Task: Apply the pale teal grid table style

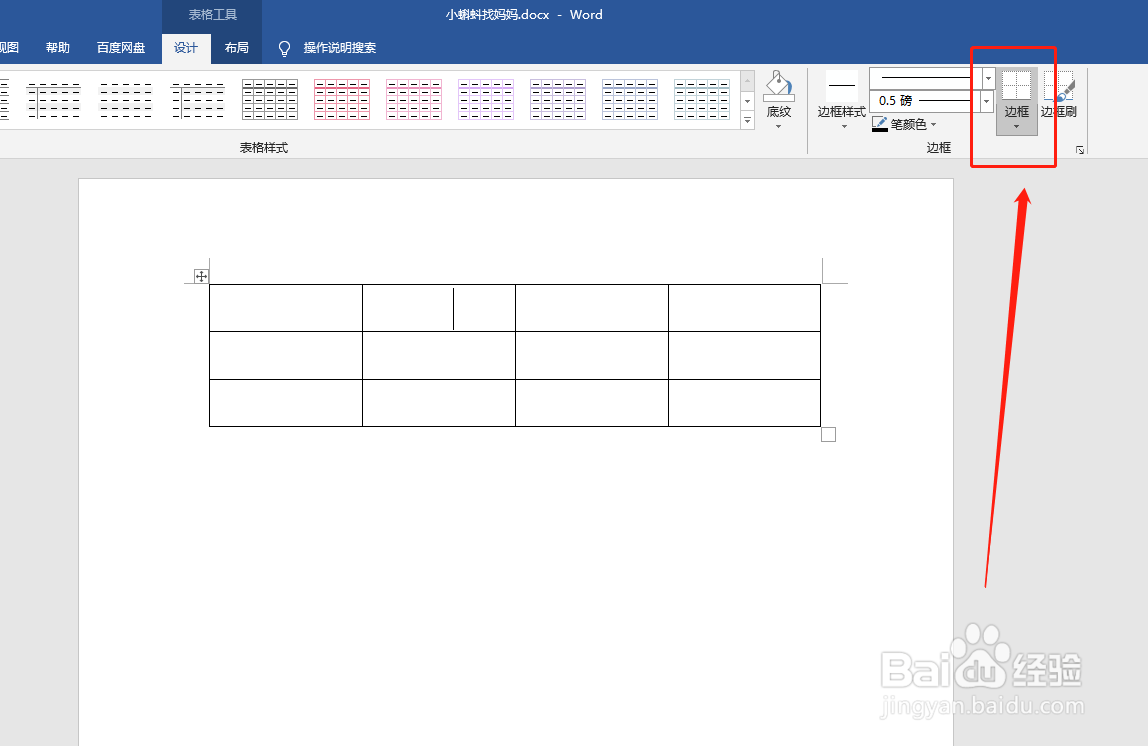Action: (x=702, y=100)
